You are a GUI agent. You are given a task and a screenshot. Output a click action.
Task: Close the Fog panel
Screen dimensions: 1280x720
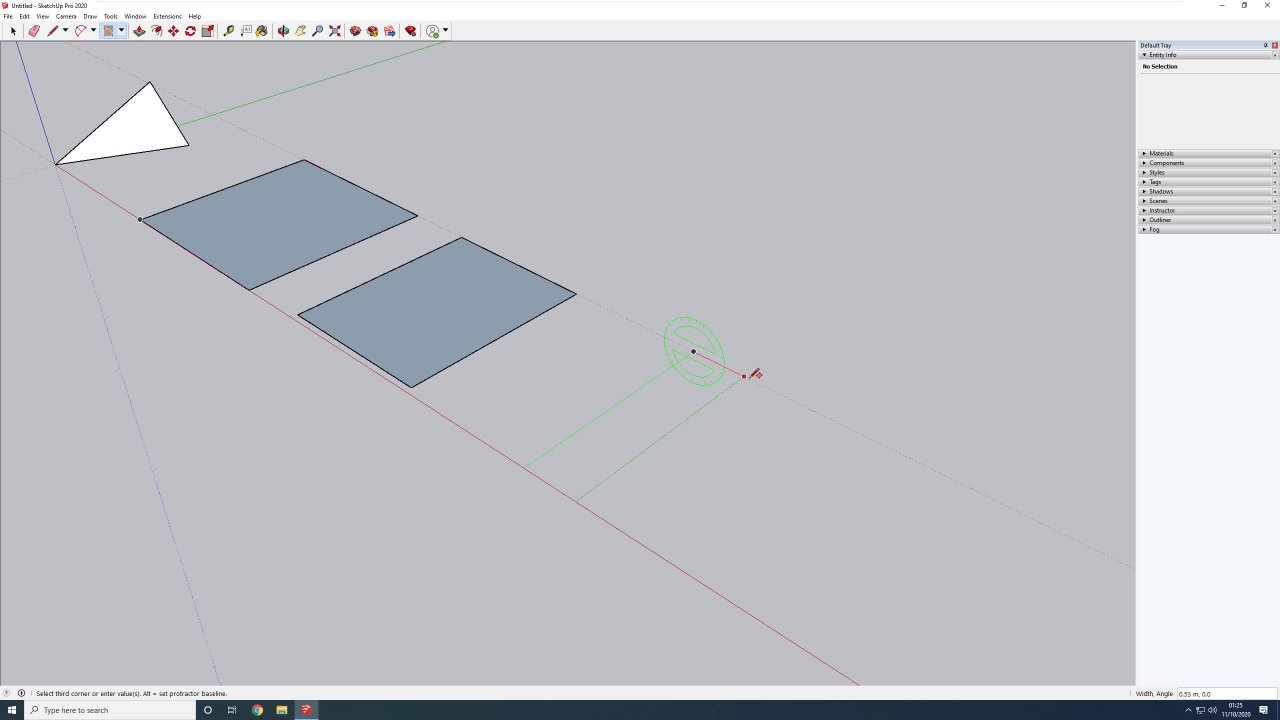[1275, 230]
